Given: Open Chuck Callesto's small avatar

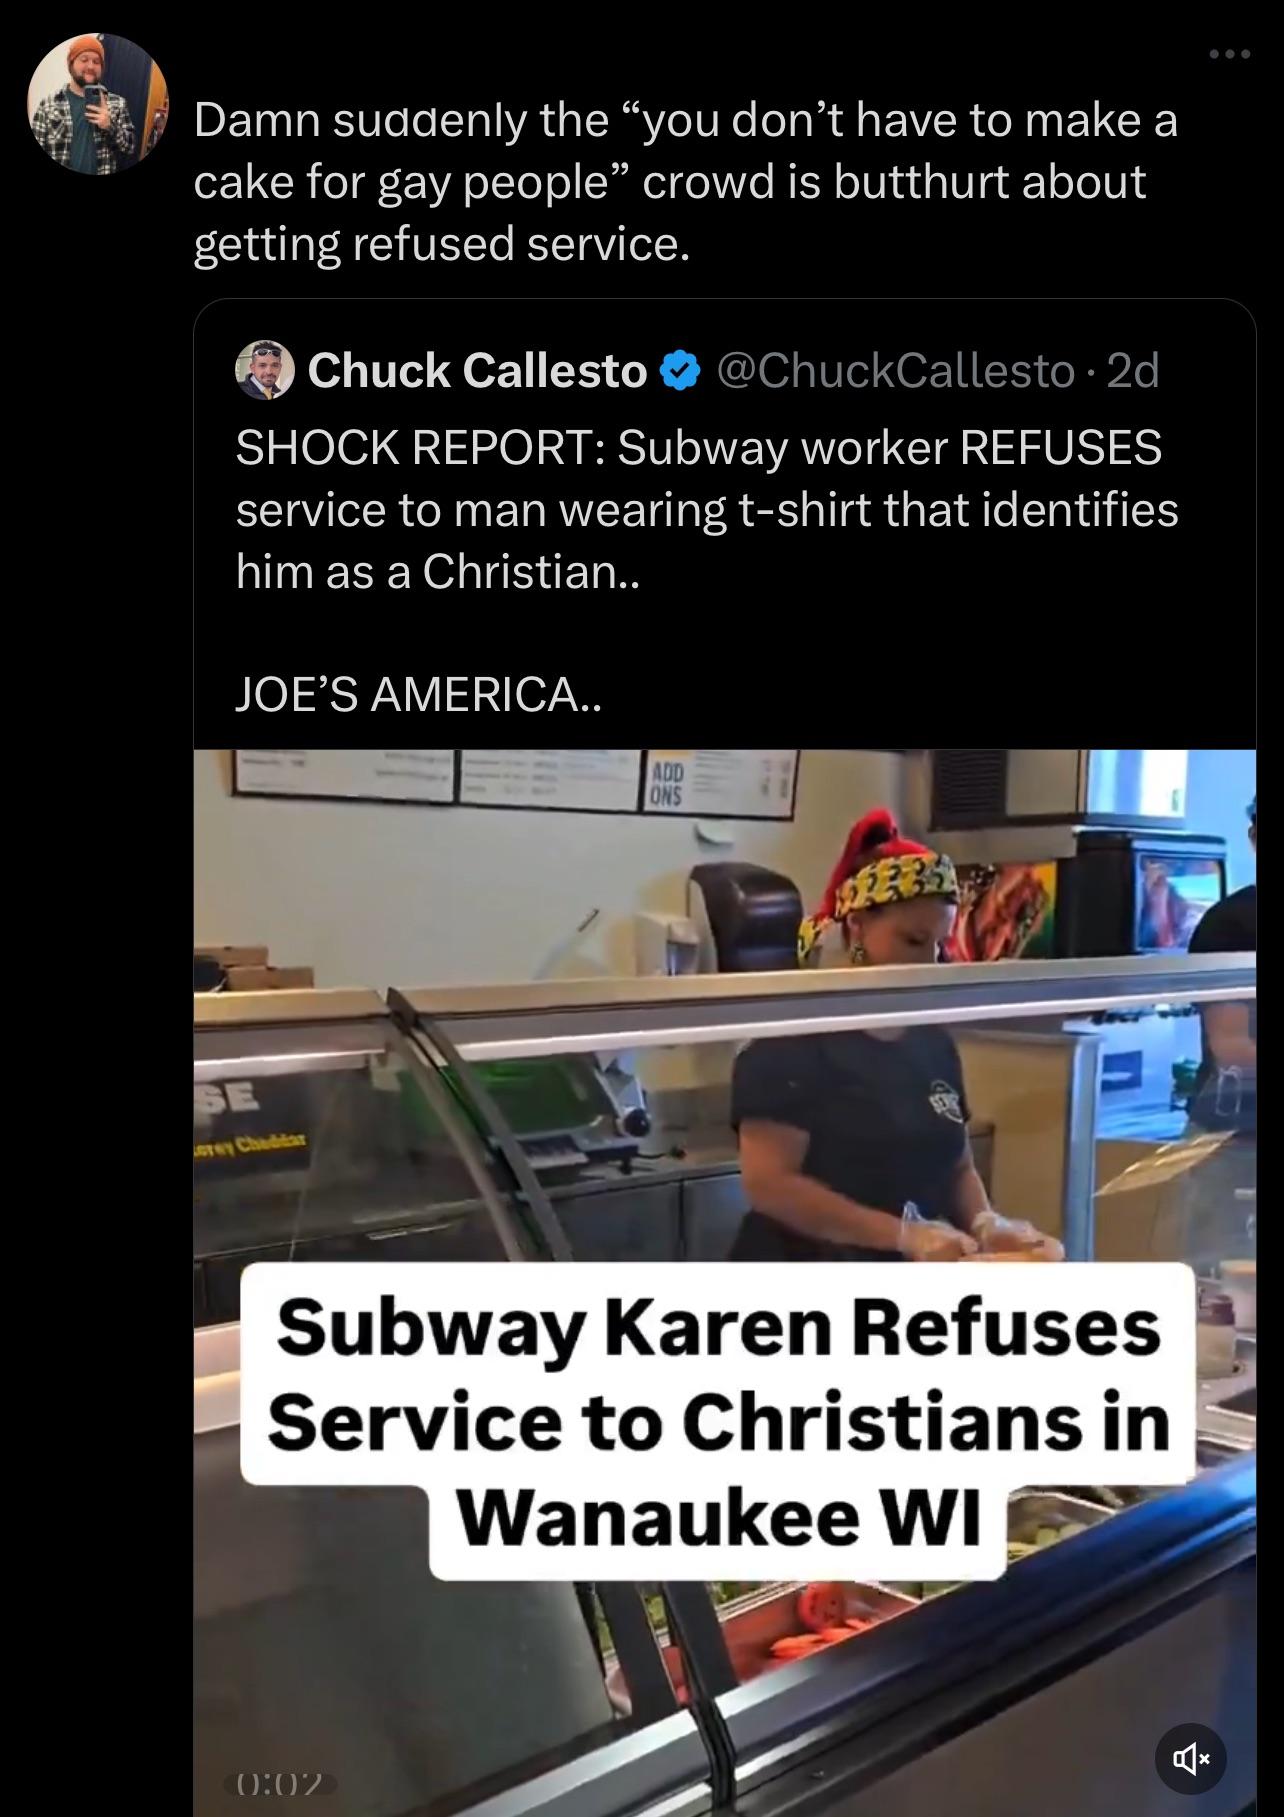Looking at the screenshot, I should tap(264, 370).
